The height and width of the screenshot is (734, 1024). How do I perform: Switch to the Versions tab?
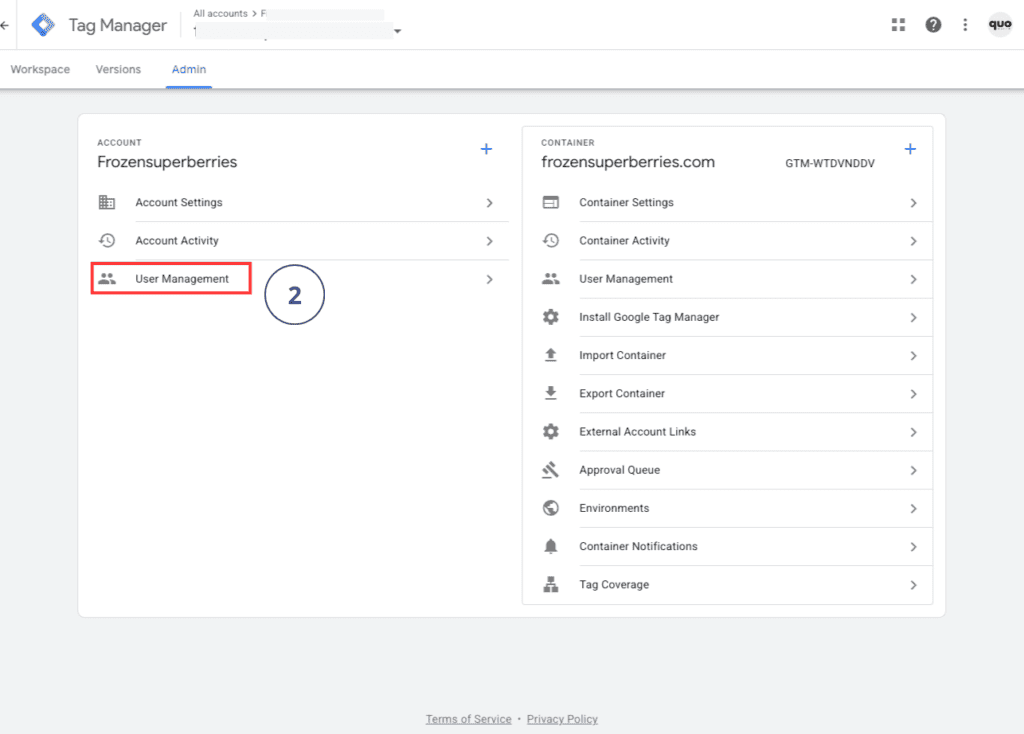(x=118, y=69)
